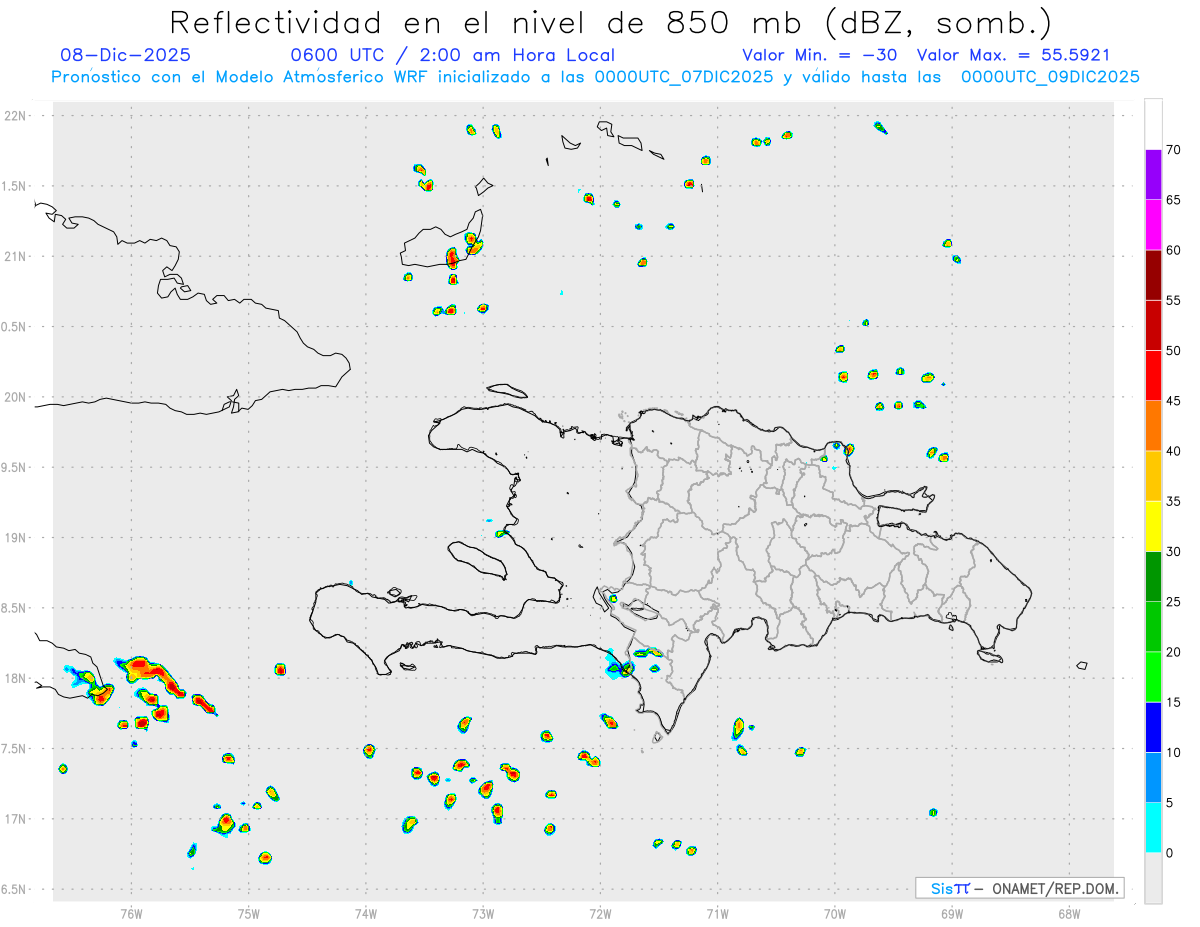Pick the maroon 55–60 dBZ colorbar segment

point(1153,275)
